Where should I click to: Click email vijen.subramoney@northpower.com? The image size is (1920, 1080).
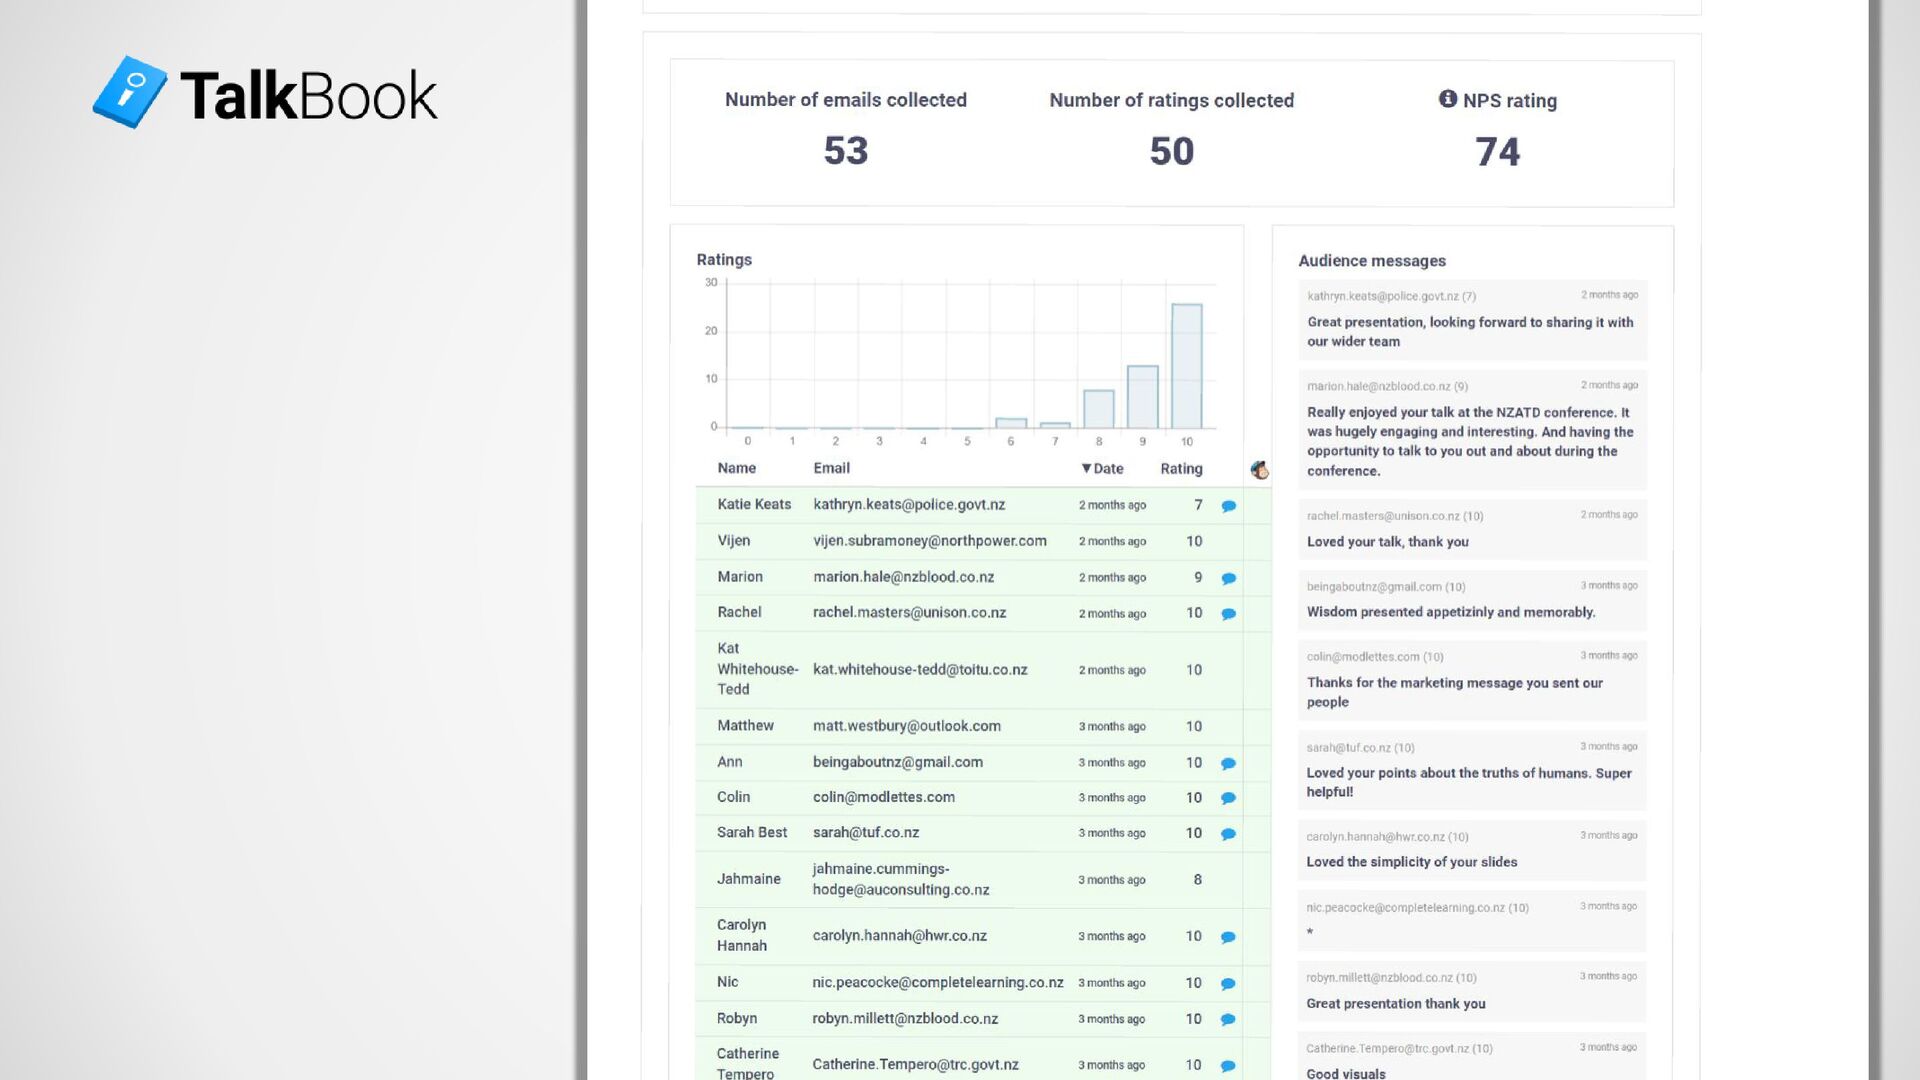point(929,541)
